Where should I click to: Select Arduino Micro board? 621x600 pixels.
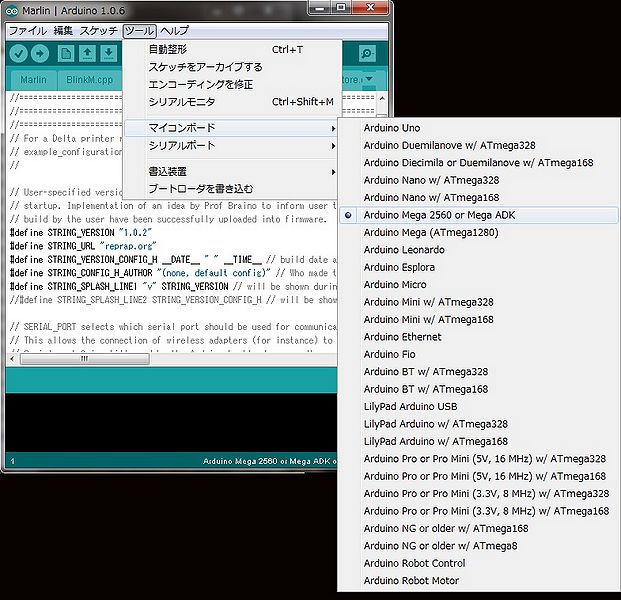(x=478, y=285)
